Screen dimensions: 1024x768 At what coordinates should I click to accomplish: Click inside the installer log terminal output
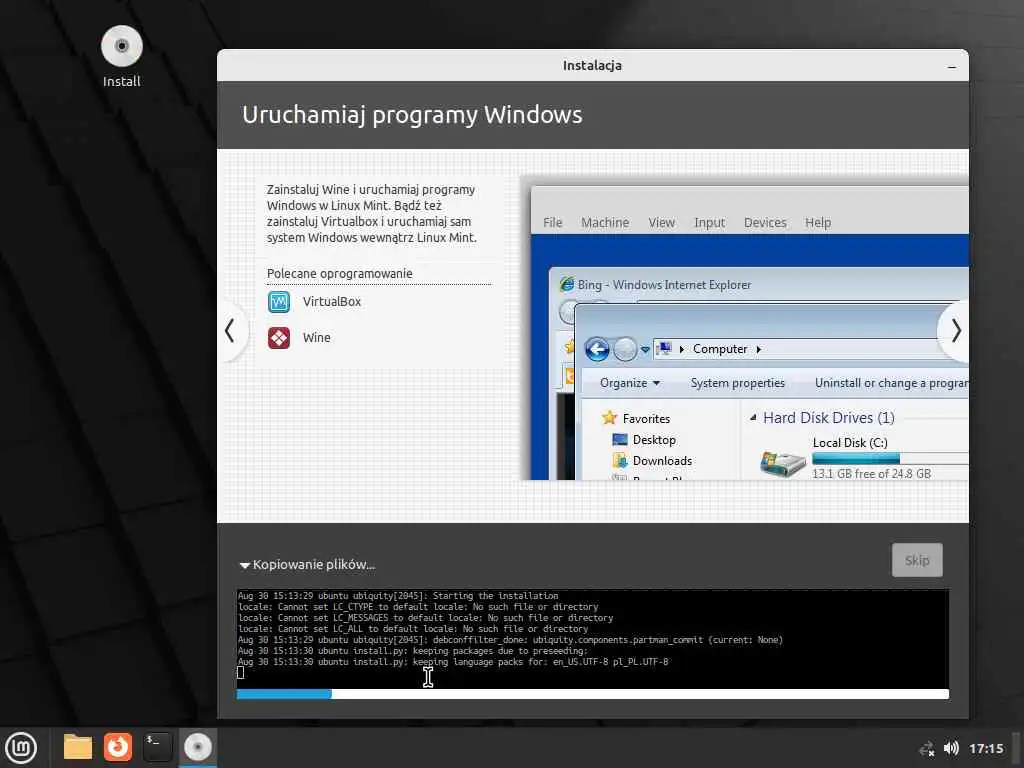coord(592,638)
